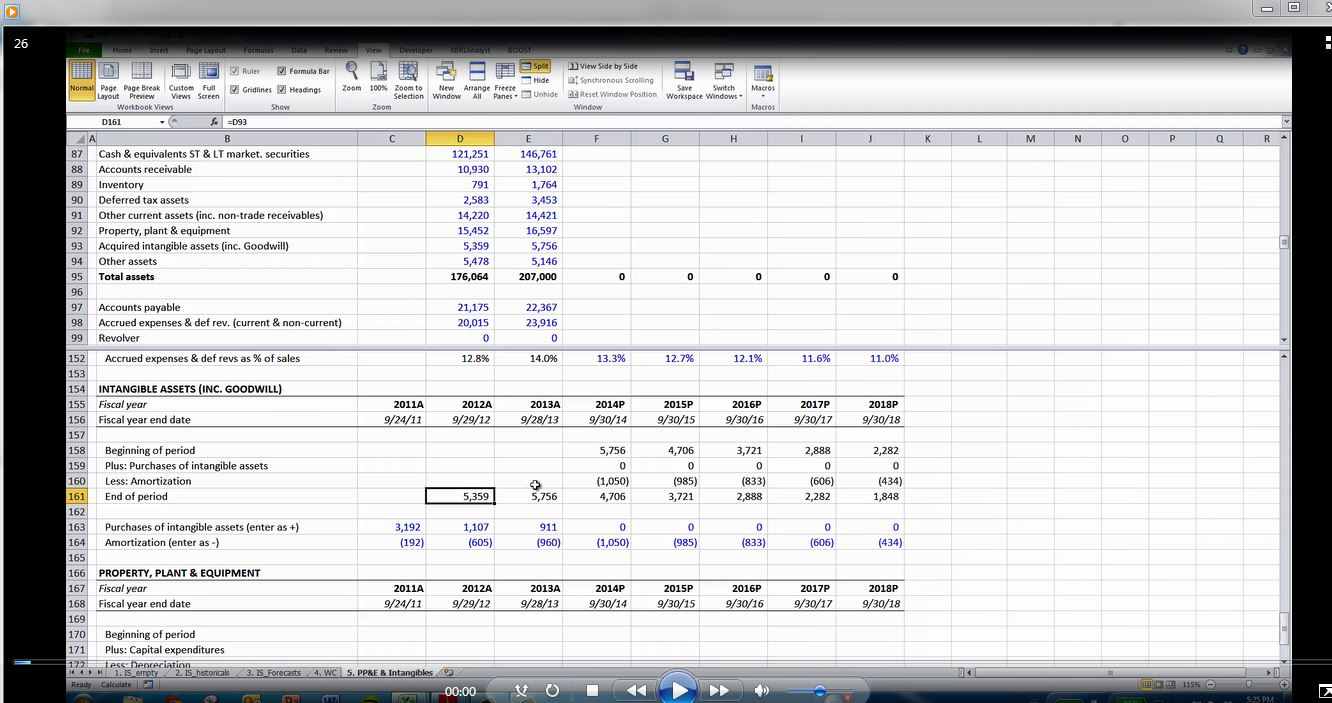Switch to the 3. IS_Forecasts sheet tab

click(x=273, y=673)
